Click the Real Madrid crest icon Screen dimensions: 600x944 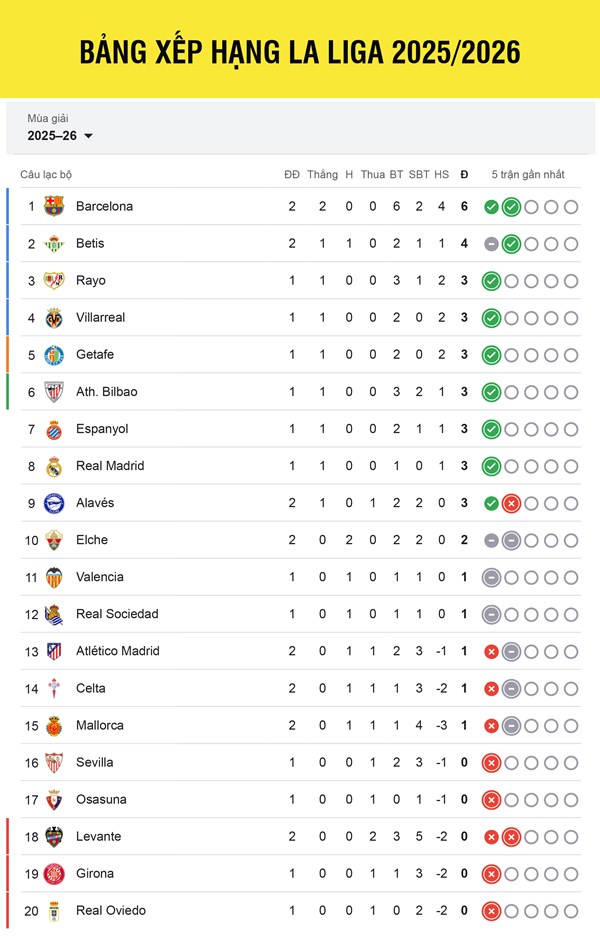54,466
